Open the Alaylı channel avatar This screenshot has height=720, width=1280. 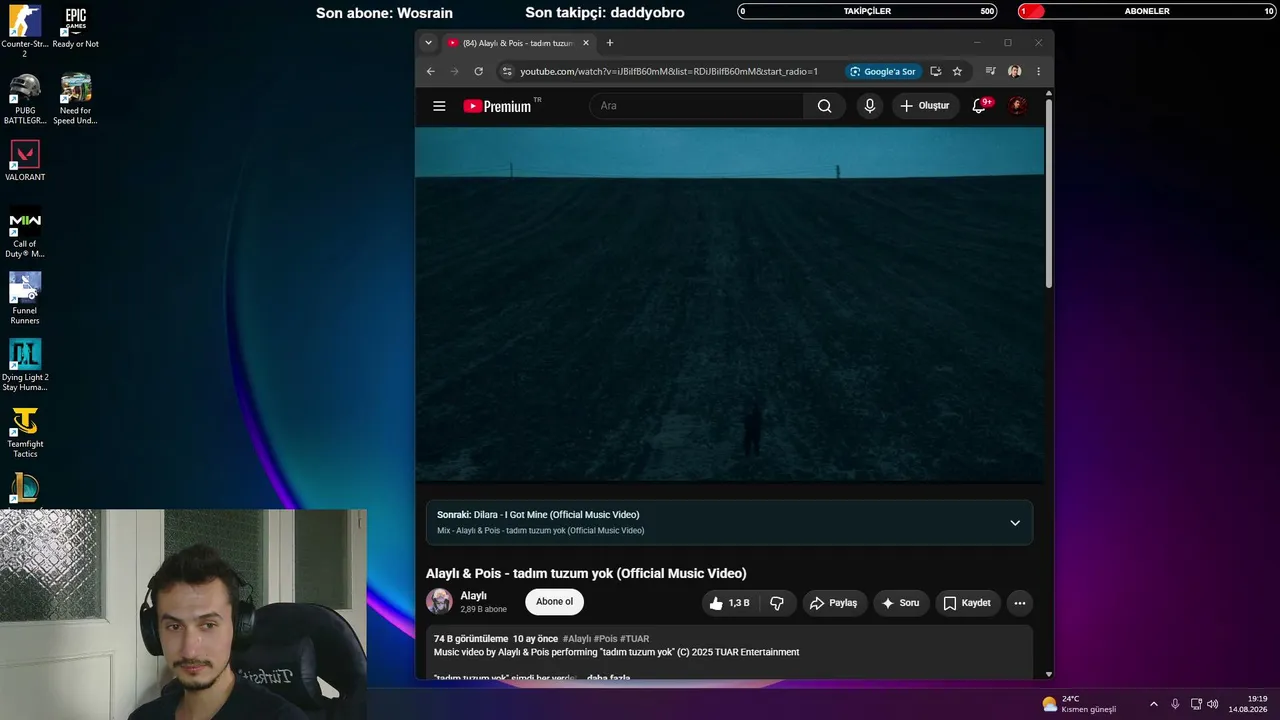(439, 602)
